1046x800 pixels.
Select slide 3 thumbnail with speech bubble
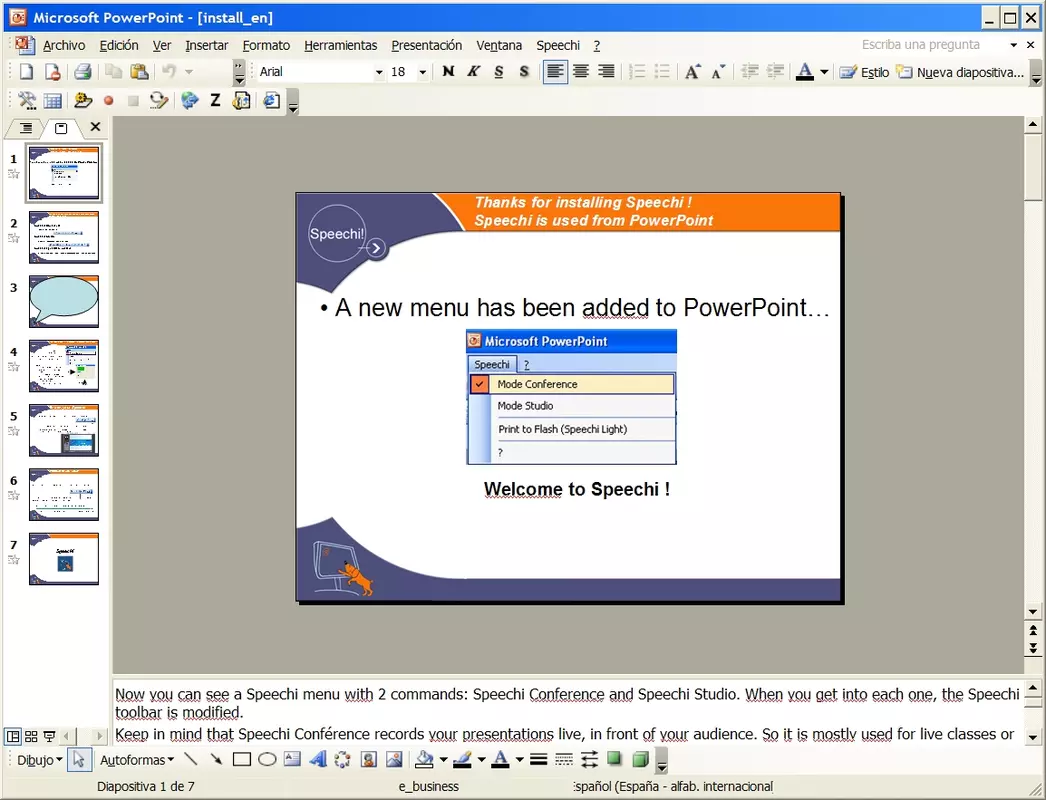(x=63, y=302)
